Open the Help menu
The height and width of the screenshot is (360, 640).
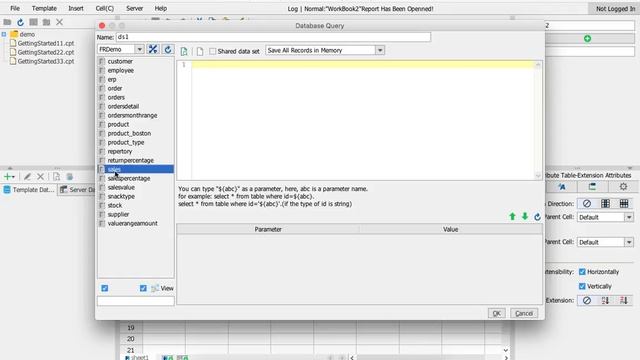point(160,8)
